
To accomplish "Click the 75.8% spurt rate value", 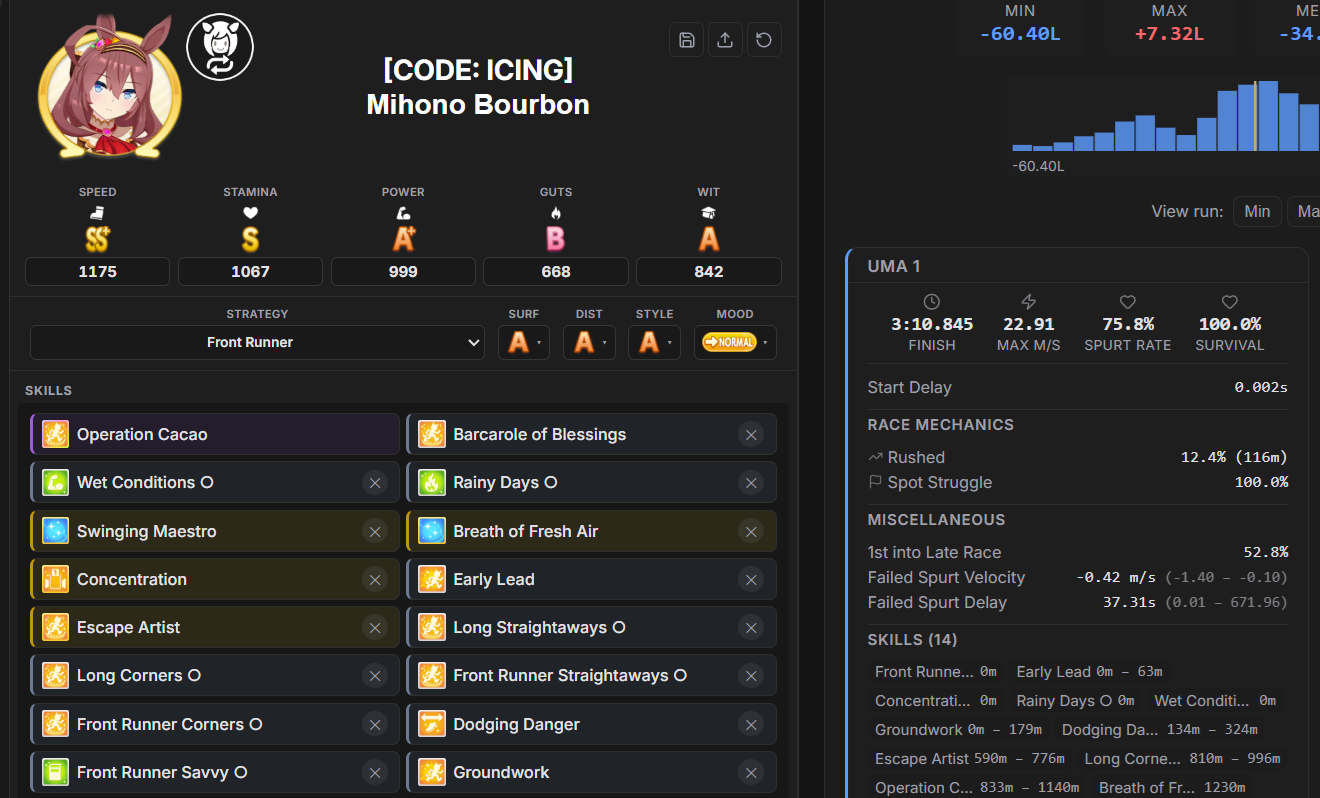I will point(1128,324).
